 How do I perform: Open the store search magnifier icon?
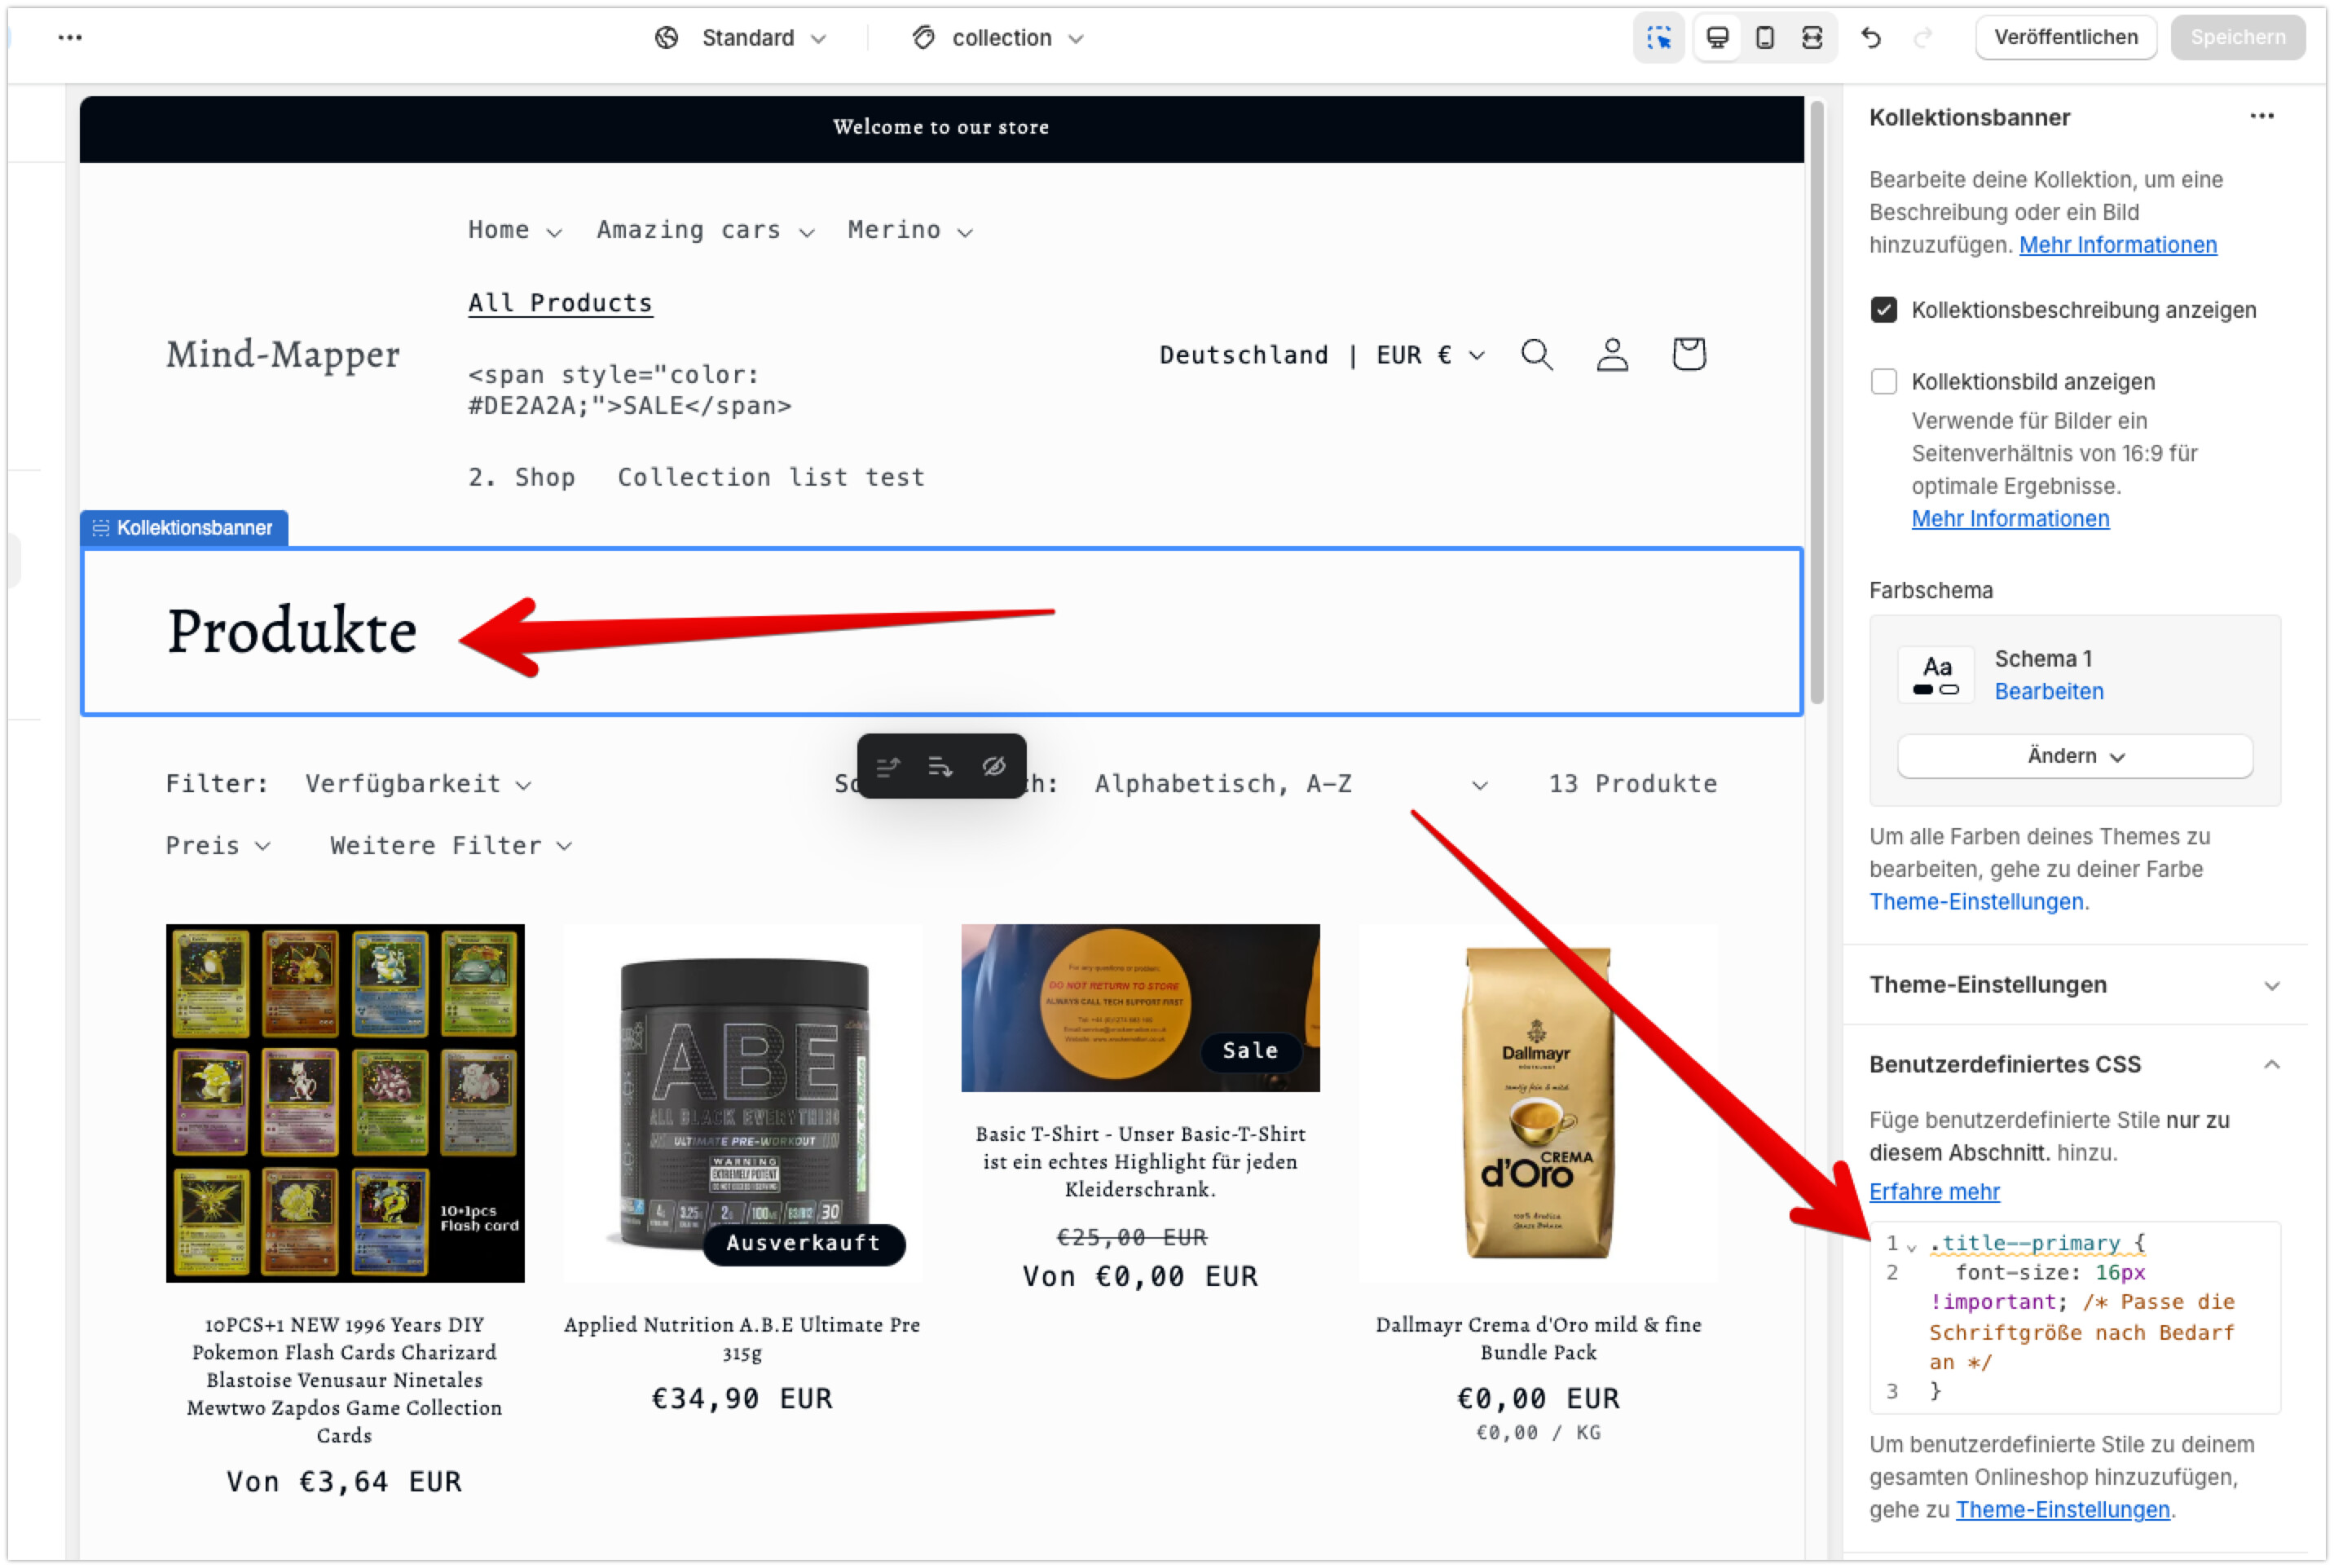point(1536,354)
